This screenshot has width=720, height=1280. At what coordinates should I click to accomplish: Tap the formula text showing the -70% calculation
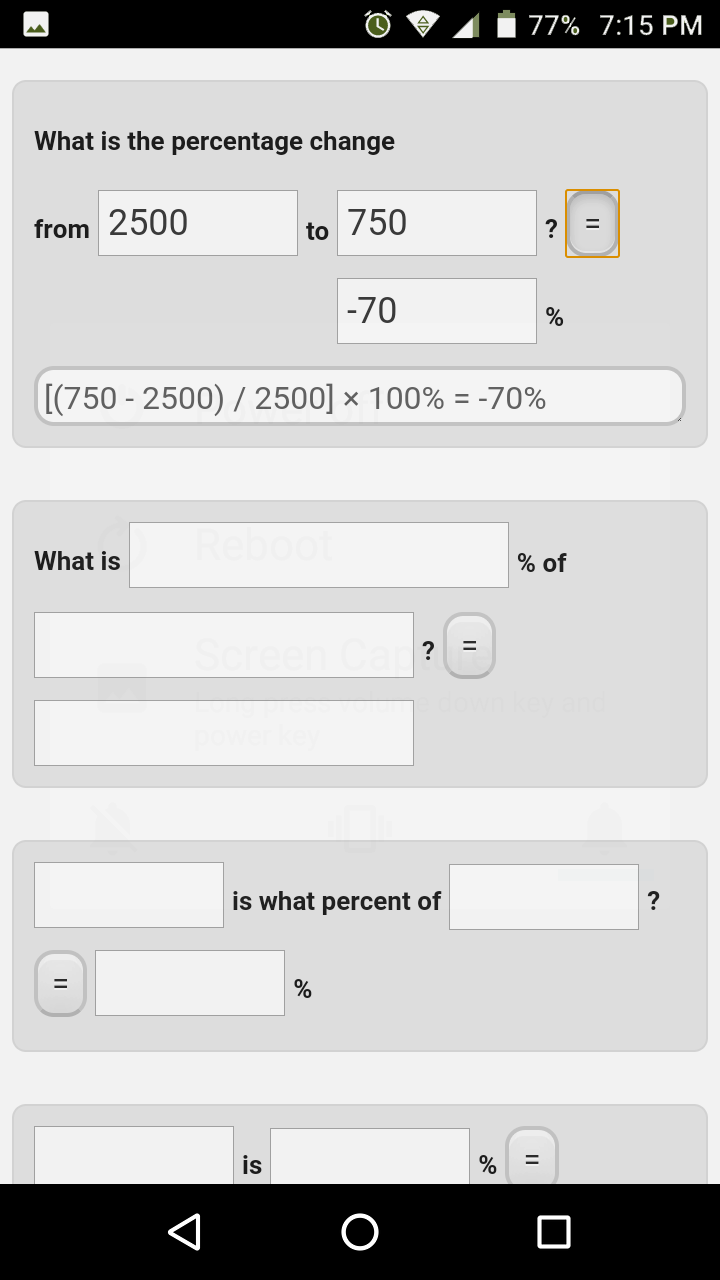(360, 396)
